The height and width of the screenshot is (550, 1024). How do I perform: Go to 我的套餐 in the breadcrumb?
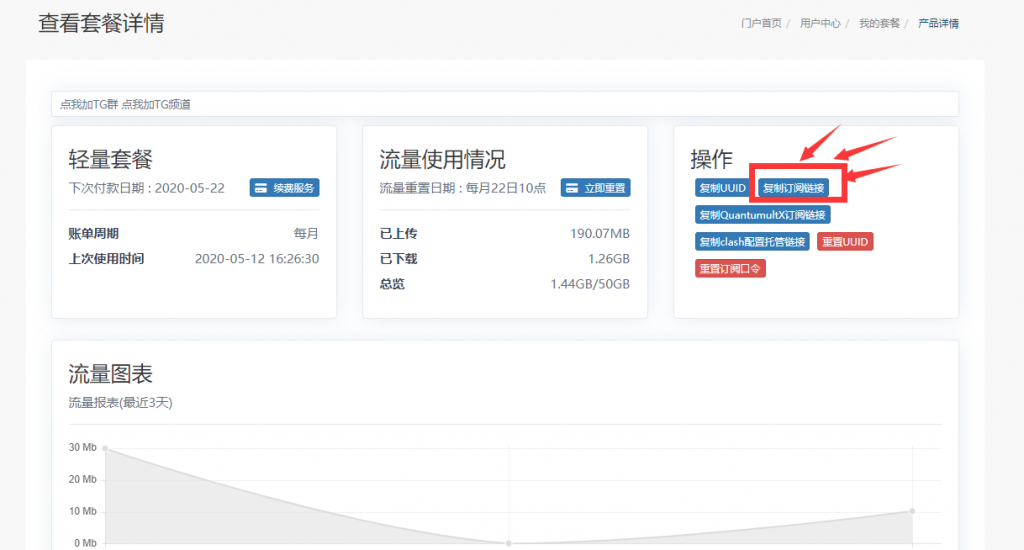pyautogui.click(x=879, y=24)
